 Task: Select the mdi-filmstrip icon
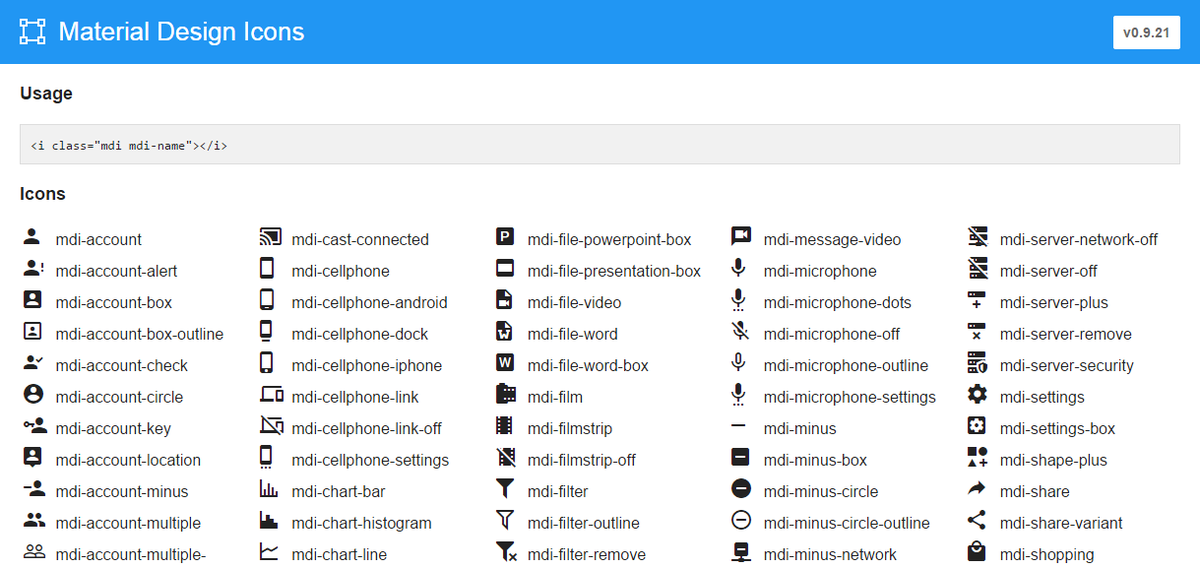point(505,426)
